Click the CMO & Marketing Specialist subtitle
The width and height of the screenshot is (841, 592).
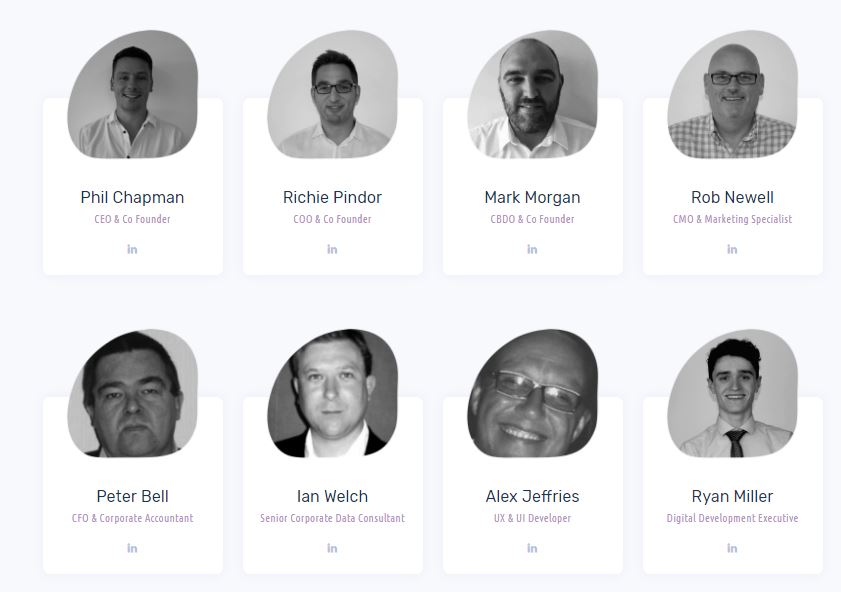(733, 219)
